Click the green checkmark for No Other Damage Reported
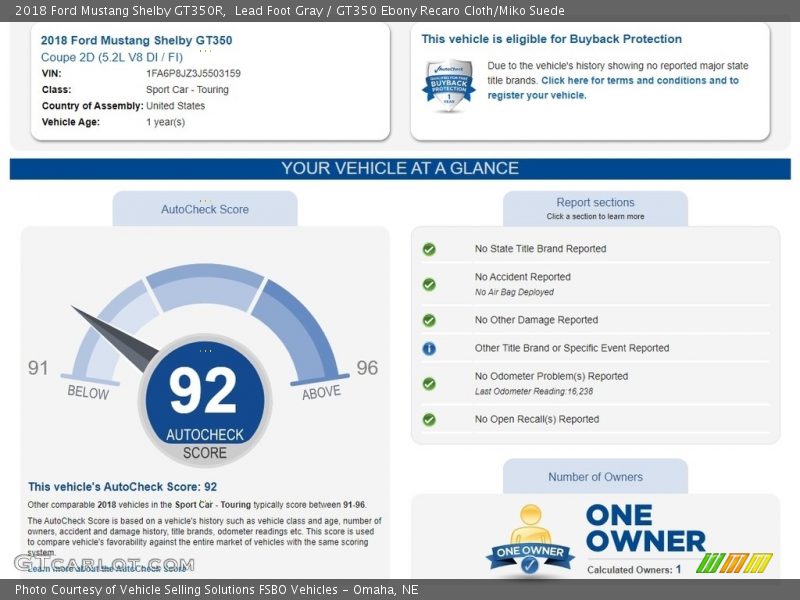Image resolution: width=800 pixels, height=600 pixels. point(429,320)
